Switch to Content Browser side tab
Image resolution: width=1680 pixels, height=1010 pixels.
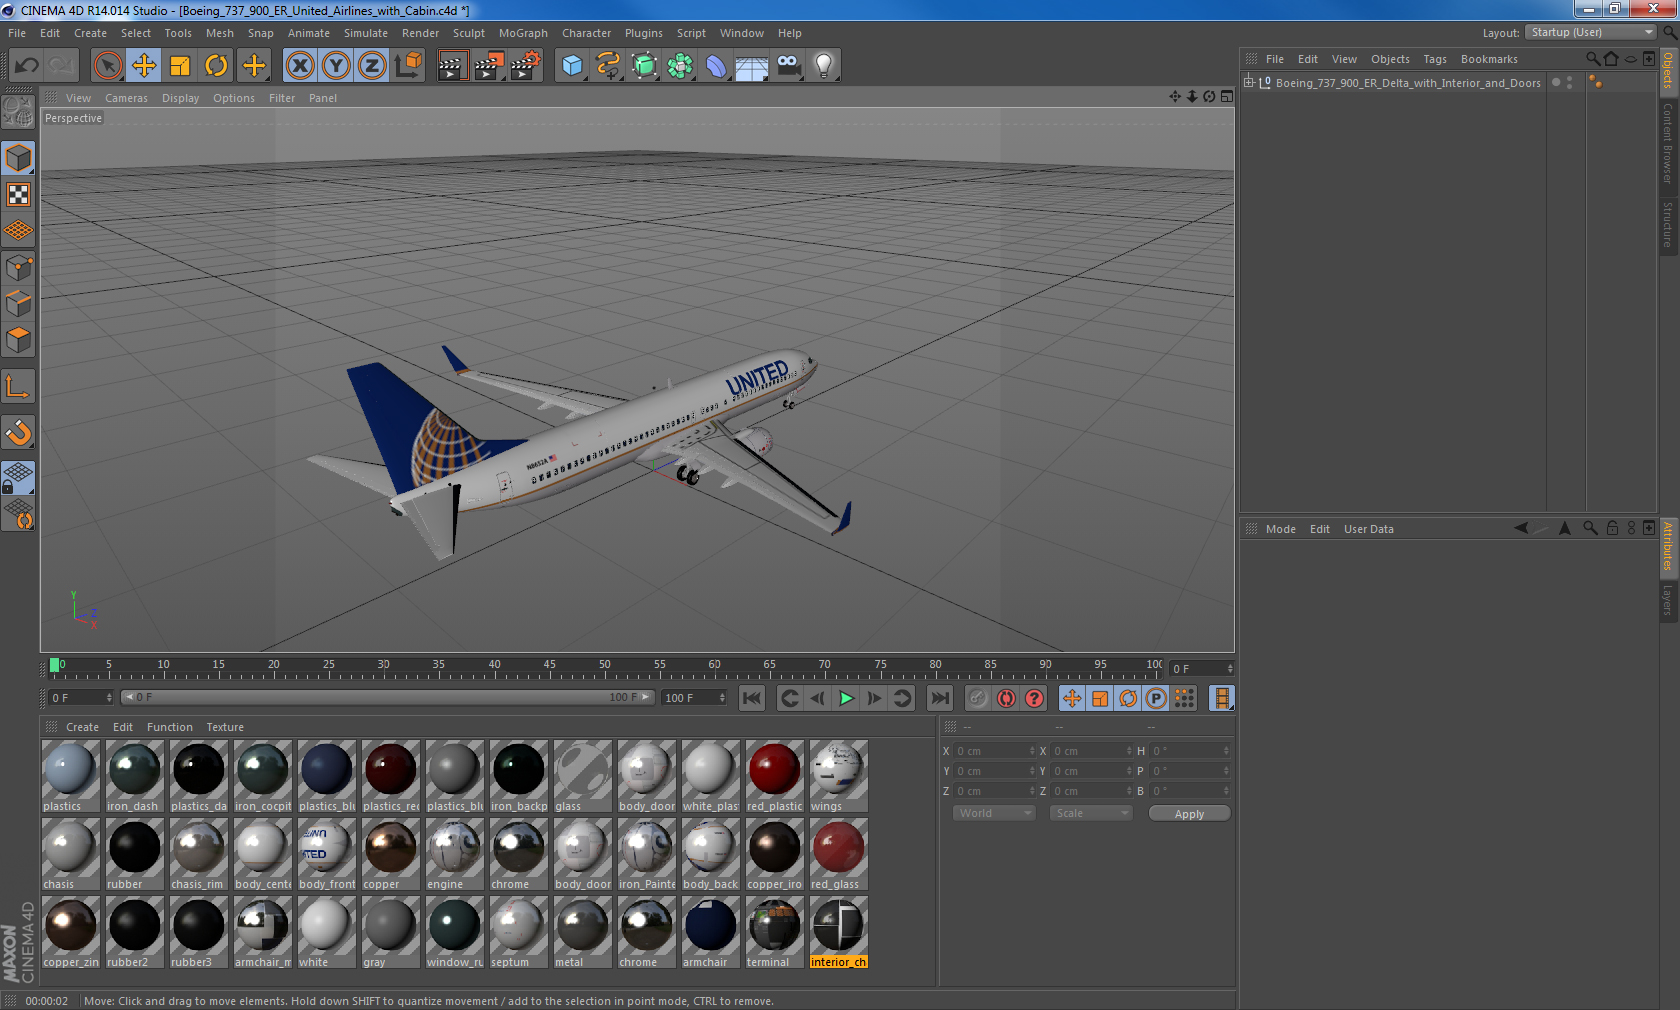coord(1668,142)
